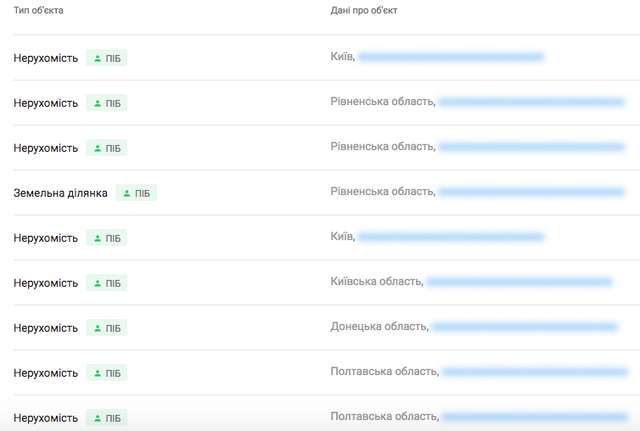The height and width of the screenshot is (431, 640).
Task: Click person icon in first Рівненська область row
Action: [97, 103]
